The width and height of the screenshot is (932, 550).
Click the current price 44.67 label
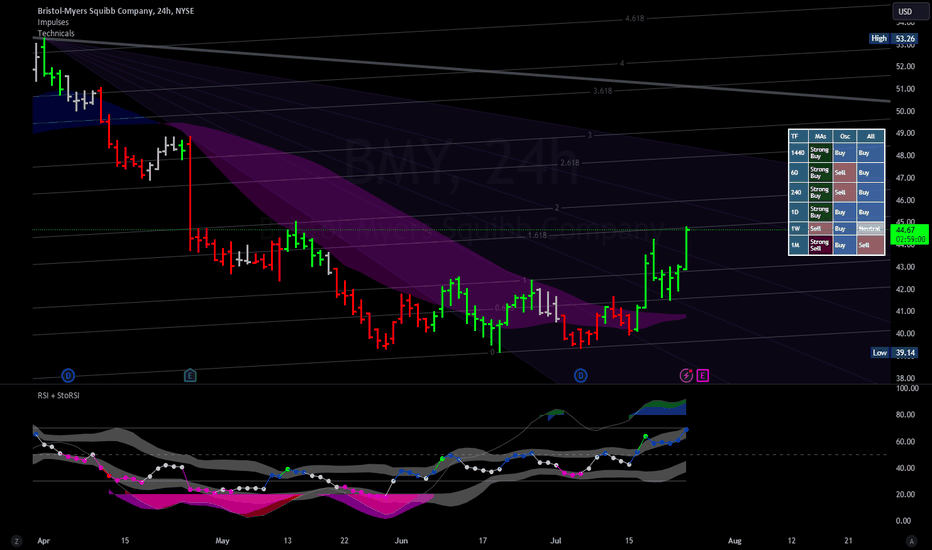coord(910,234)
